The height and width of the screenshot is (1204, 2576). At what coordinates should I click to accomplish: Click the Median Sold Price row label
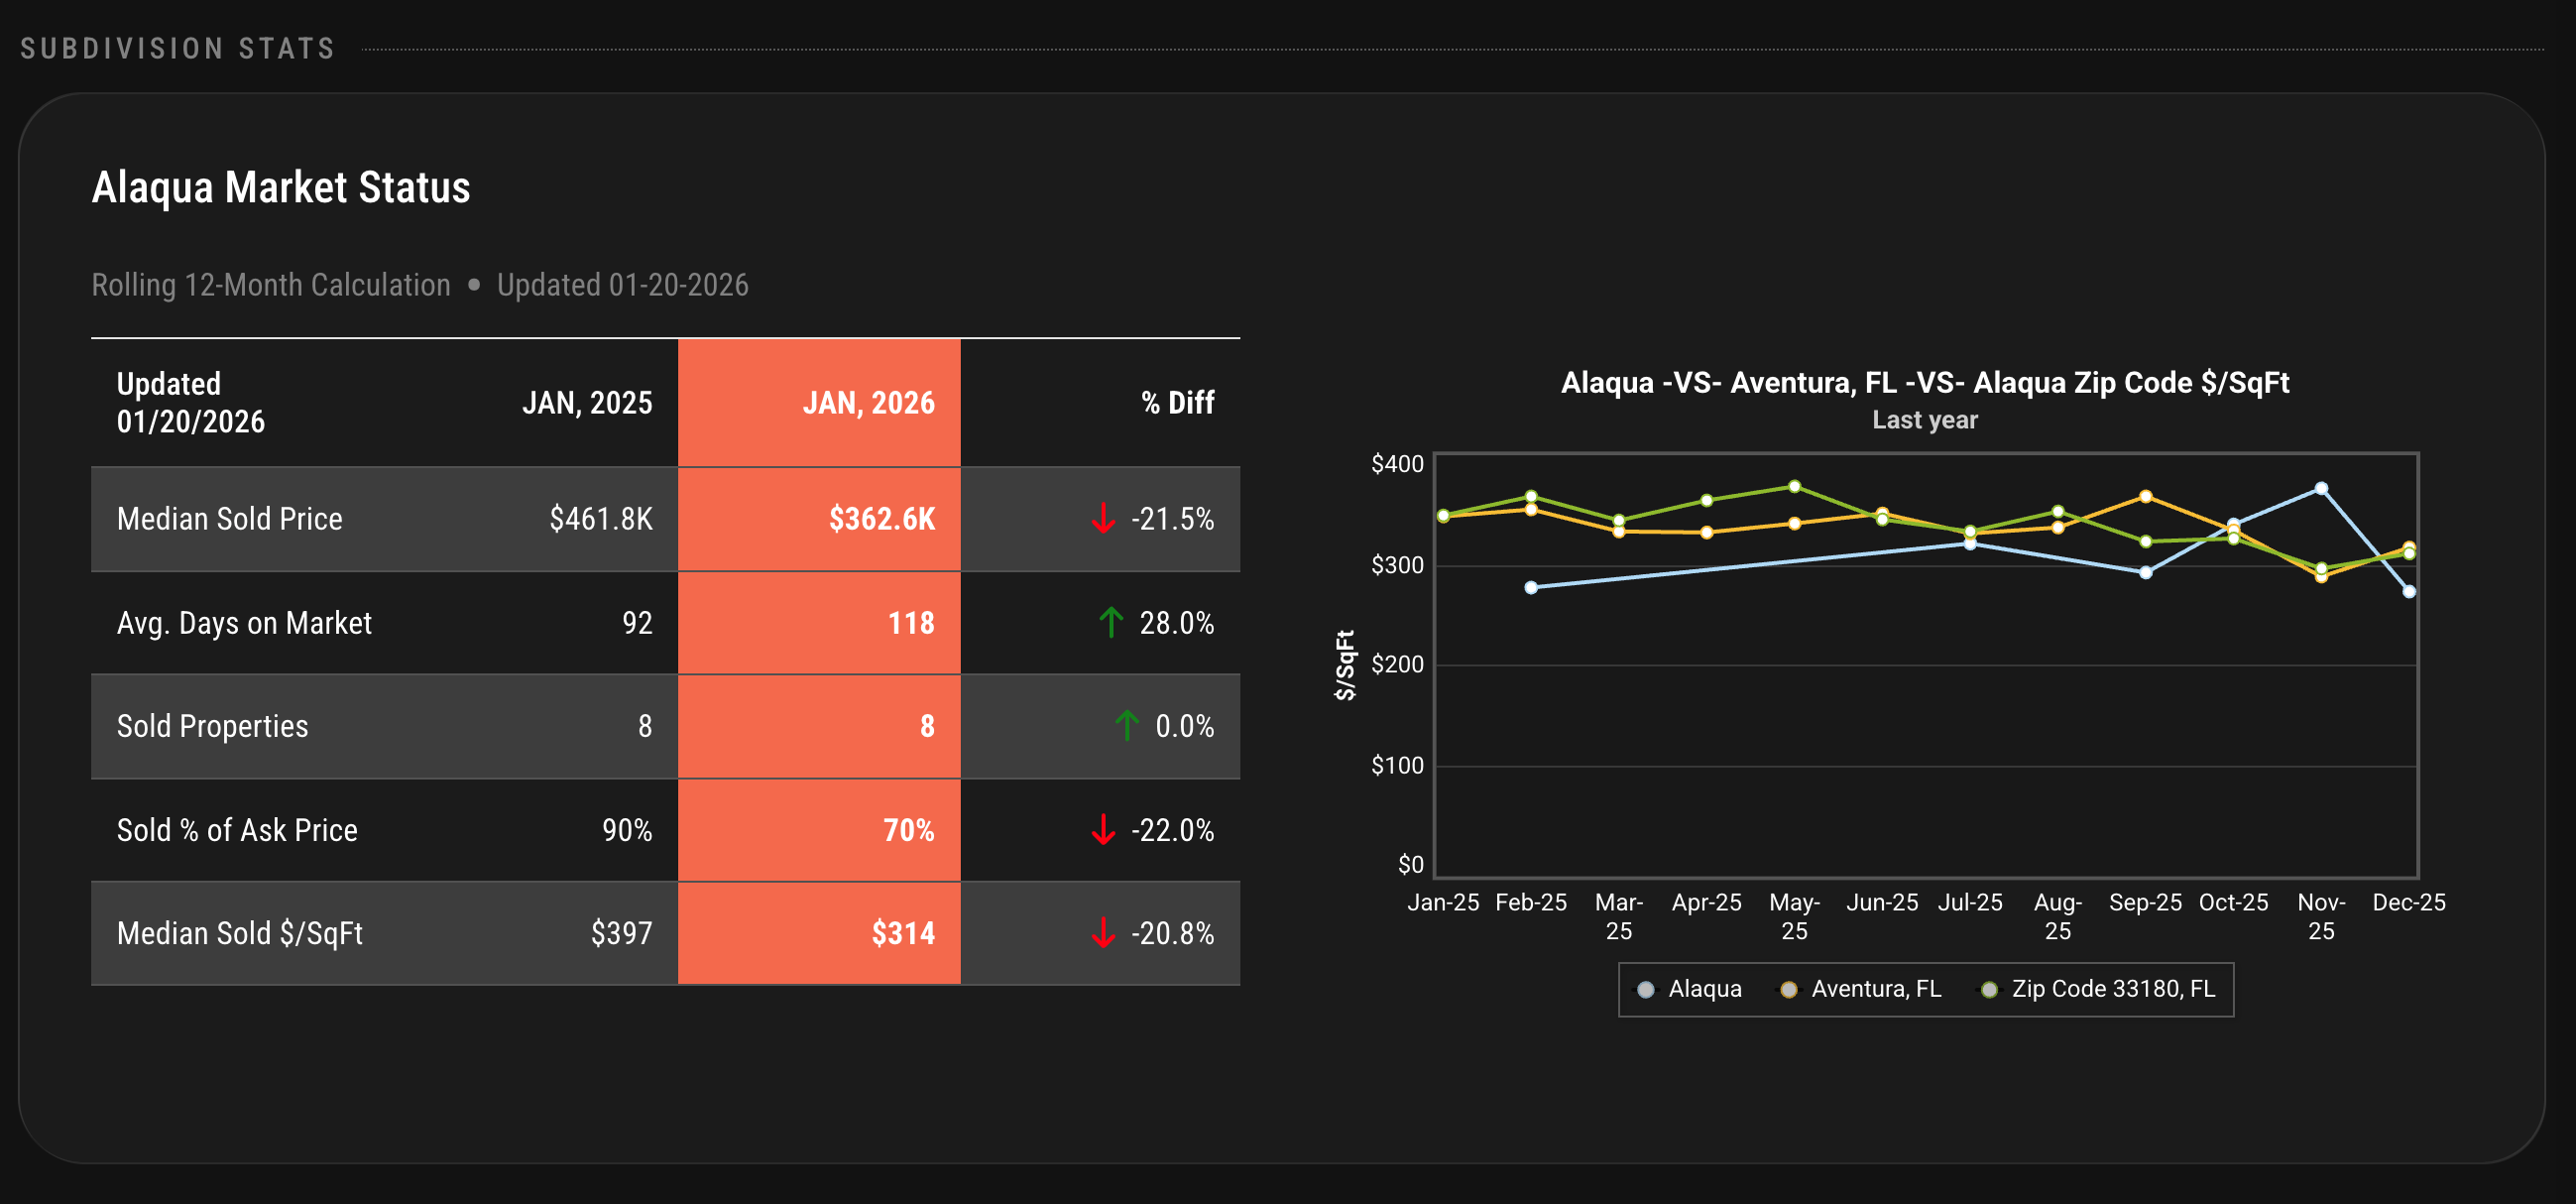(x=229, y=518)
